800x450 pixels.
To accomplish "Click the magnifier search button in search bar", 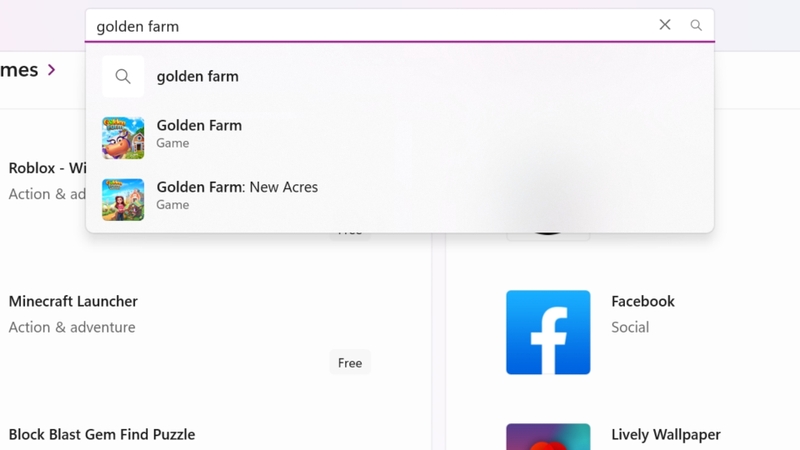I will pyautogui.click(x=696, y=25).
